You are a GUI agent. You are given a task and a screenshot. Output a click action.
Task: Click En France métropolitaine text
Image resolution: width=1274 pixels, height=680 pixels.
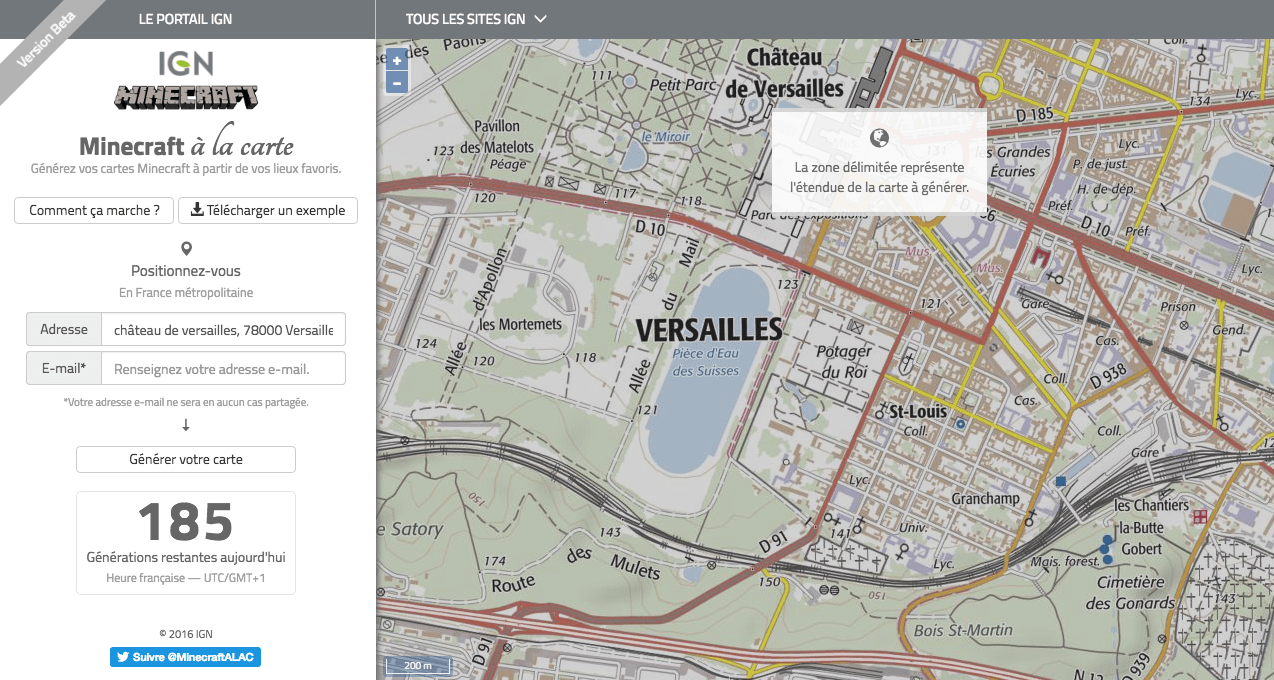click(186, 293)
